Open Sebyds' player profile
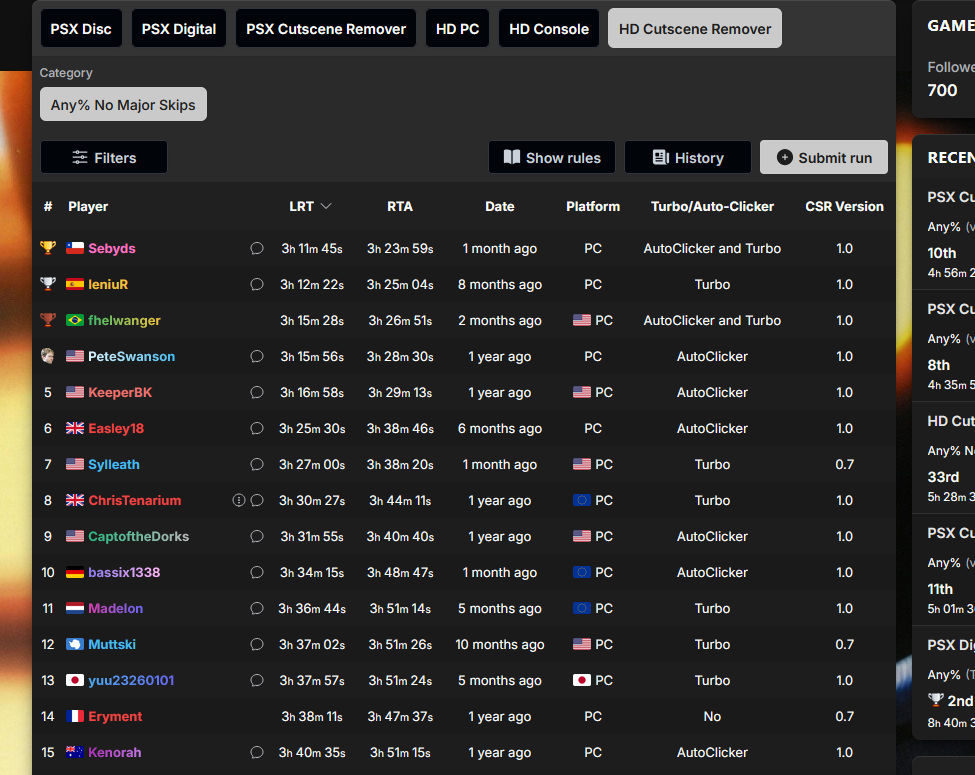The height and width of the screenshot is (775, 975). pyautogui.click(x=112, y=248)
